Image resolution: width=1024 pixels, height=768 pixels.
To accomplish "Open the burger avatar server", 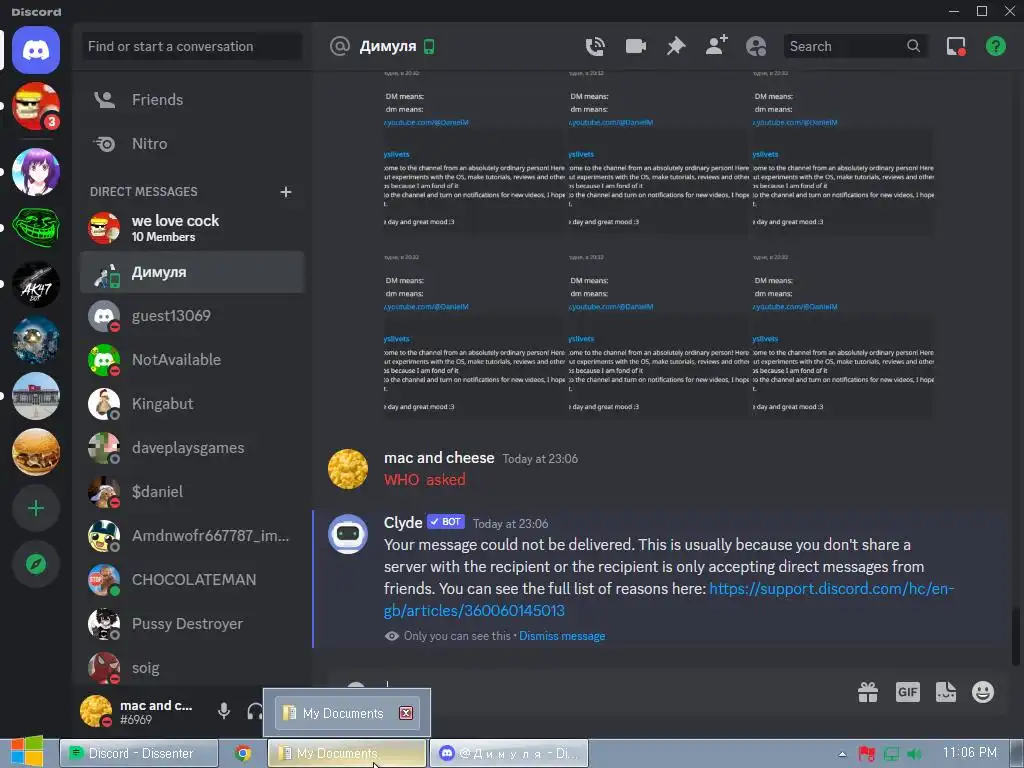I will 36,452.
